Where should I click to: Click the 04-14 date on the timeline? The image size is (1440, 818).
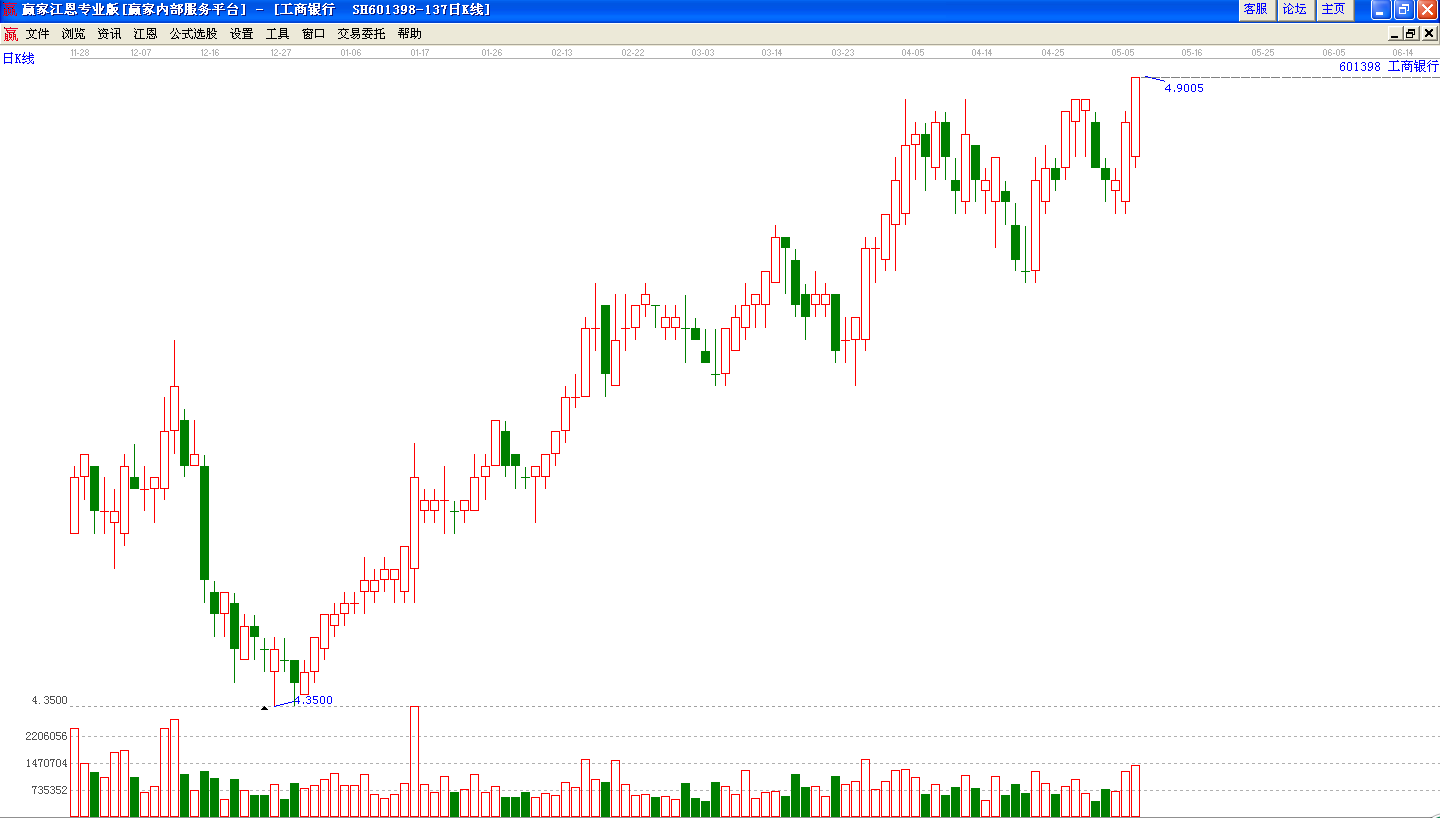[982, 52]
